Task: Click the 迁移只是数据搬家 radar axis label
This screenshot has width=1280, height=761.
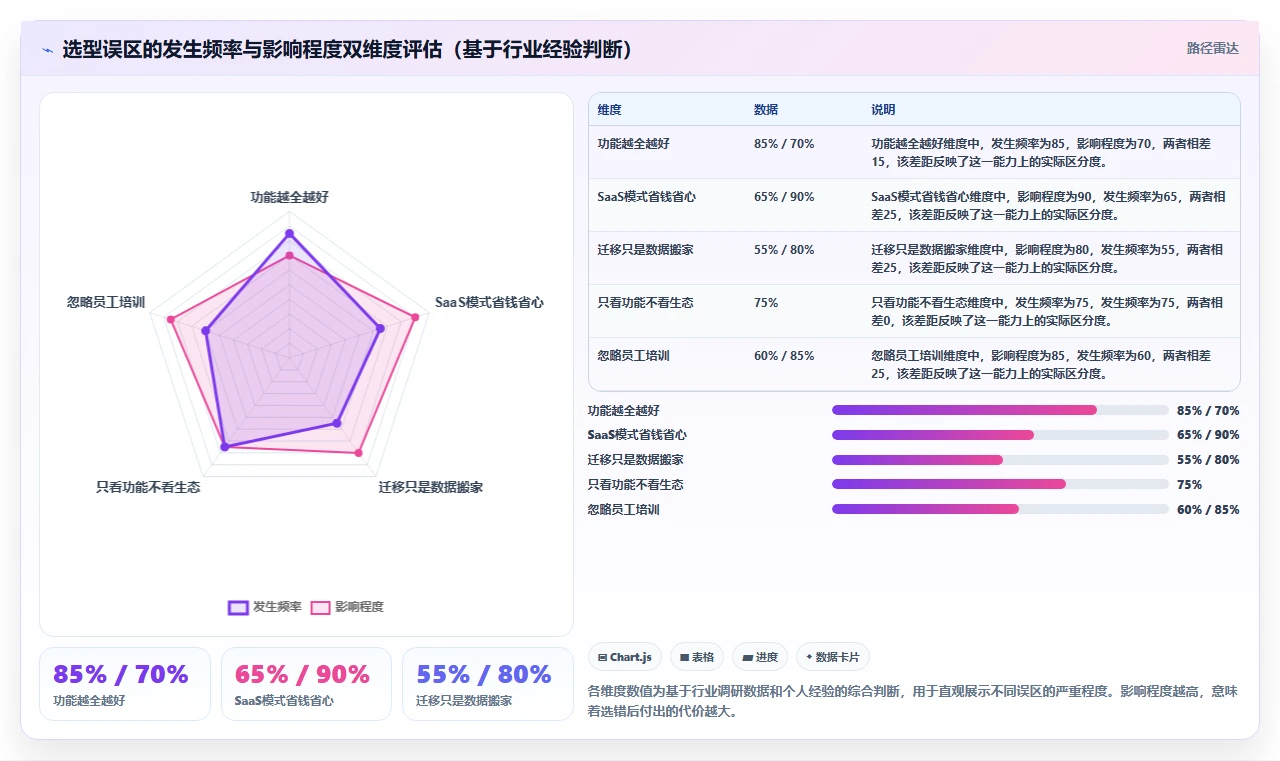Action: (430, 487)
